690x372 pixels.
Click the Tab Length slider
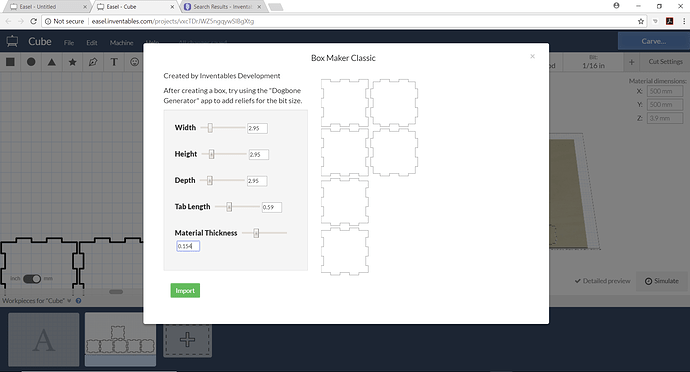point(237,207)
